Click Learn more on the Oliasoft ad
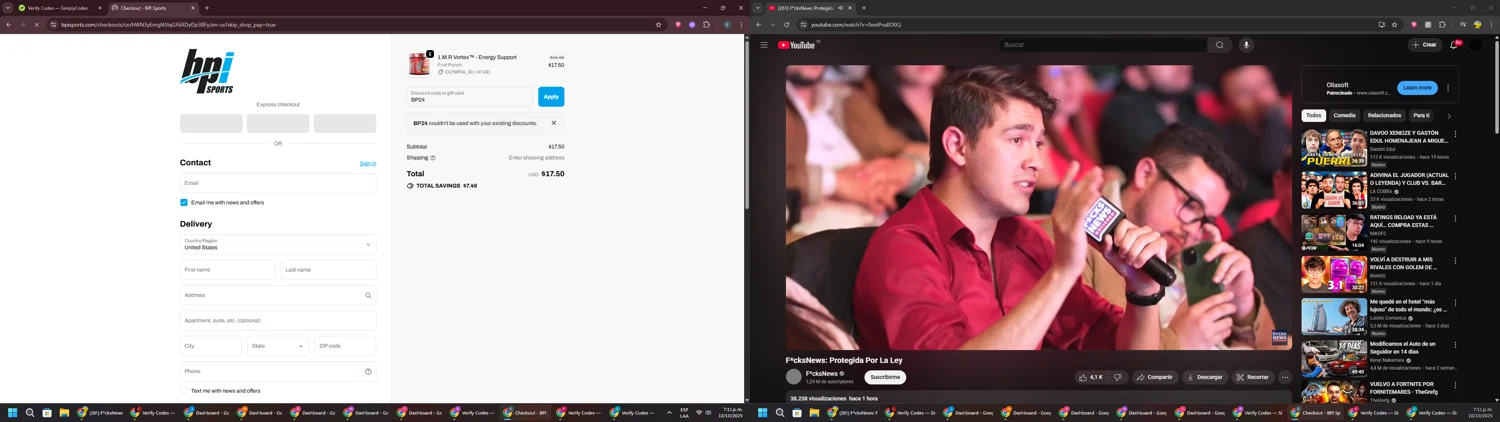The height and width of the screenshot is (422, 1500). [x=1417, y=88]
